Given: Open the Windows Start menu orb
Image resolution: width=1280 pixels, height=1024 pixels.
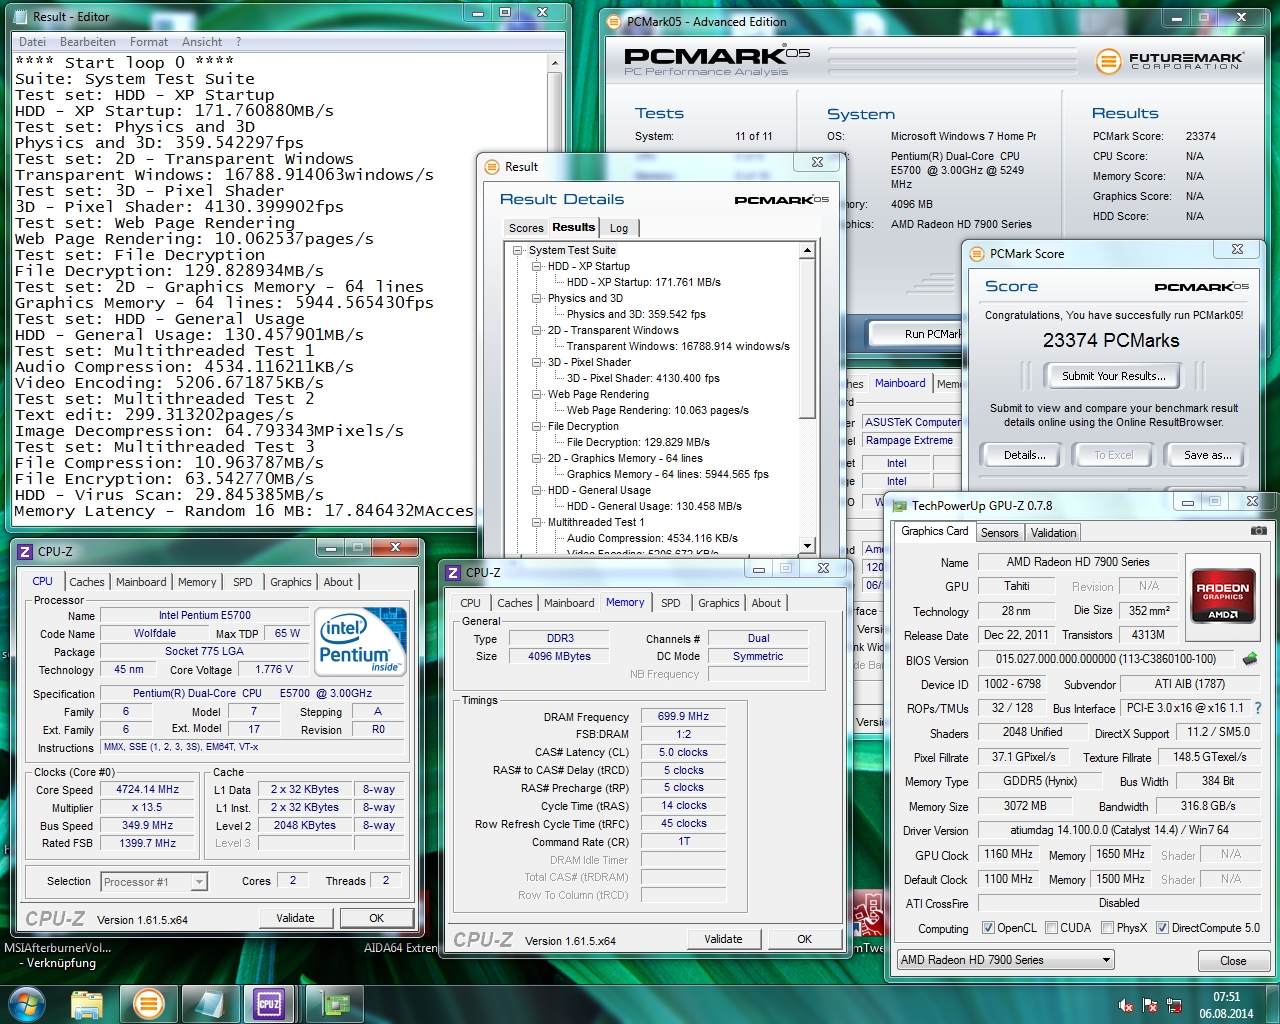Looking at the screenshot, I should click(25, 1003).
